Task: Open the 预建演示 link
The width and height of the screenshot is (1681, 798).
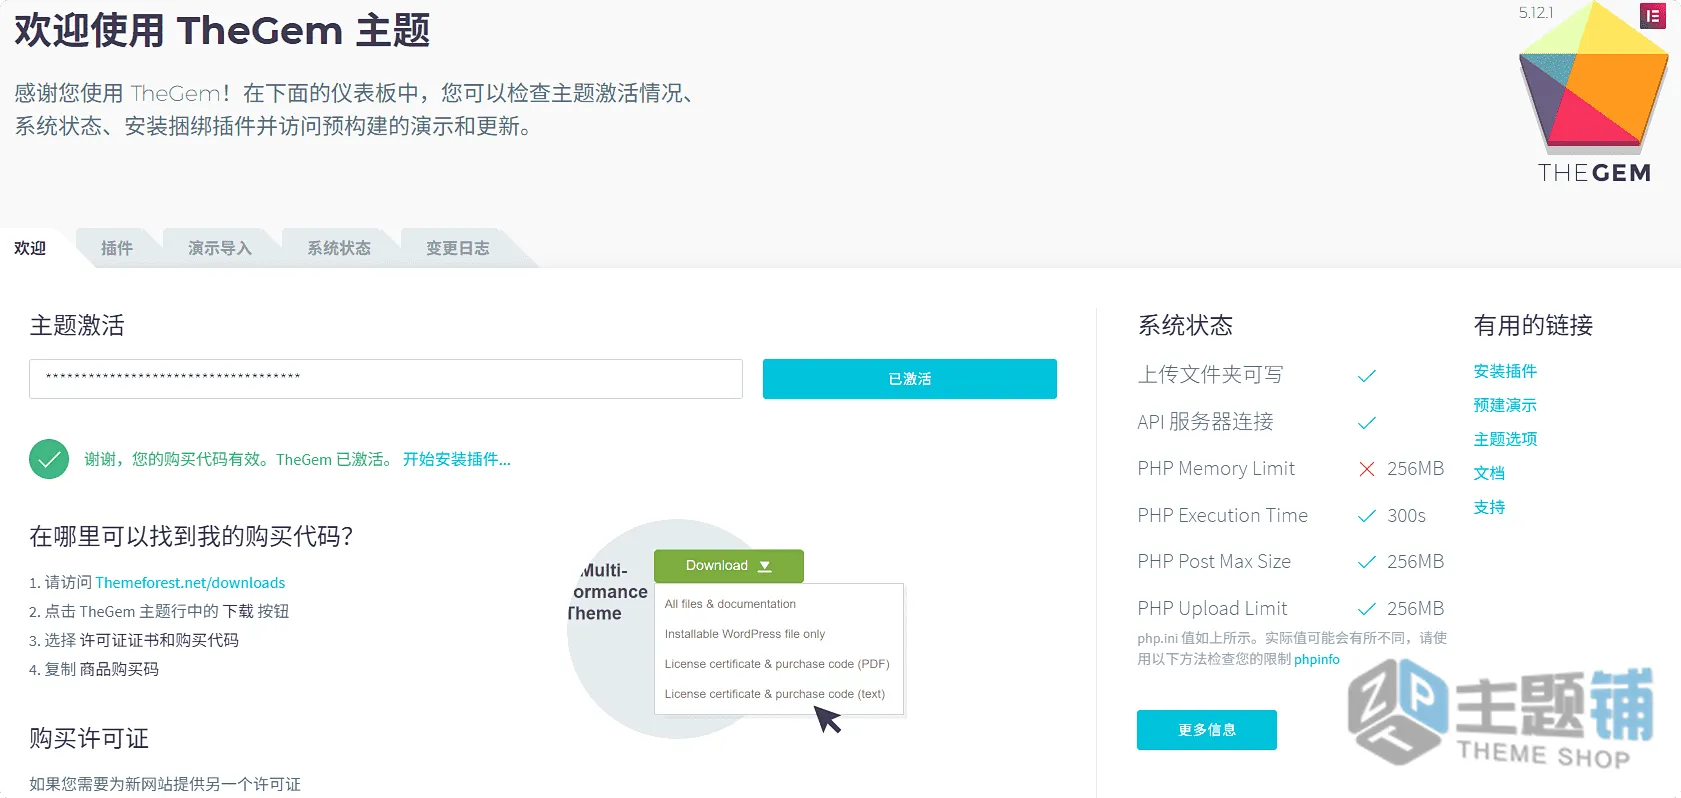Action: click(x=1505, y=405)
